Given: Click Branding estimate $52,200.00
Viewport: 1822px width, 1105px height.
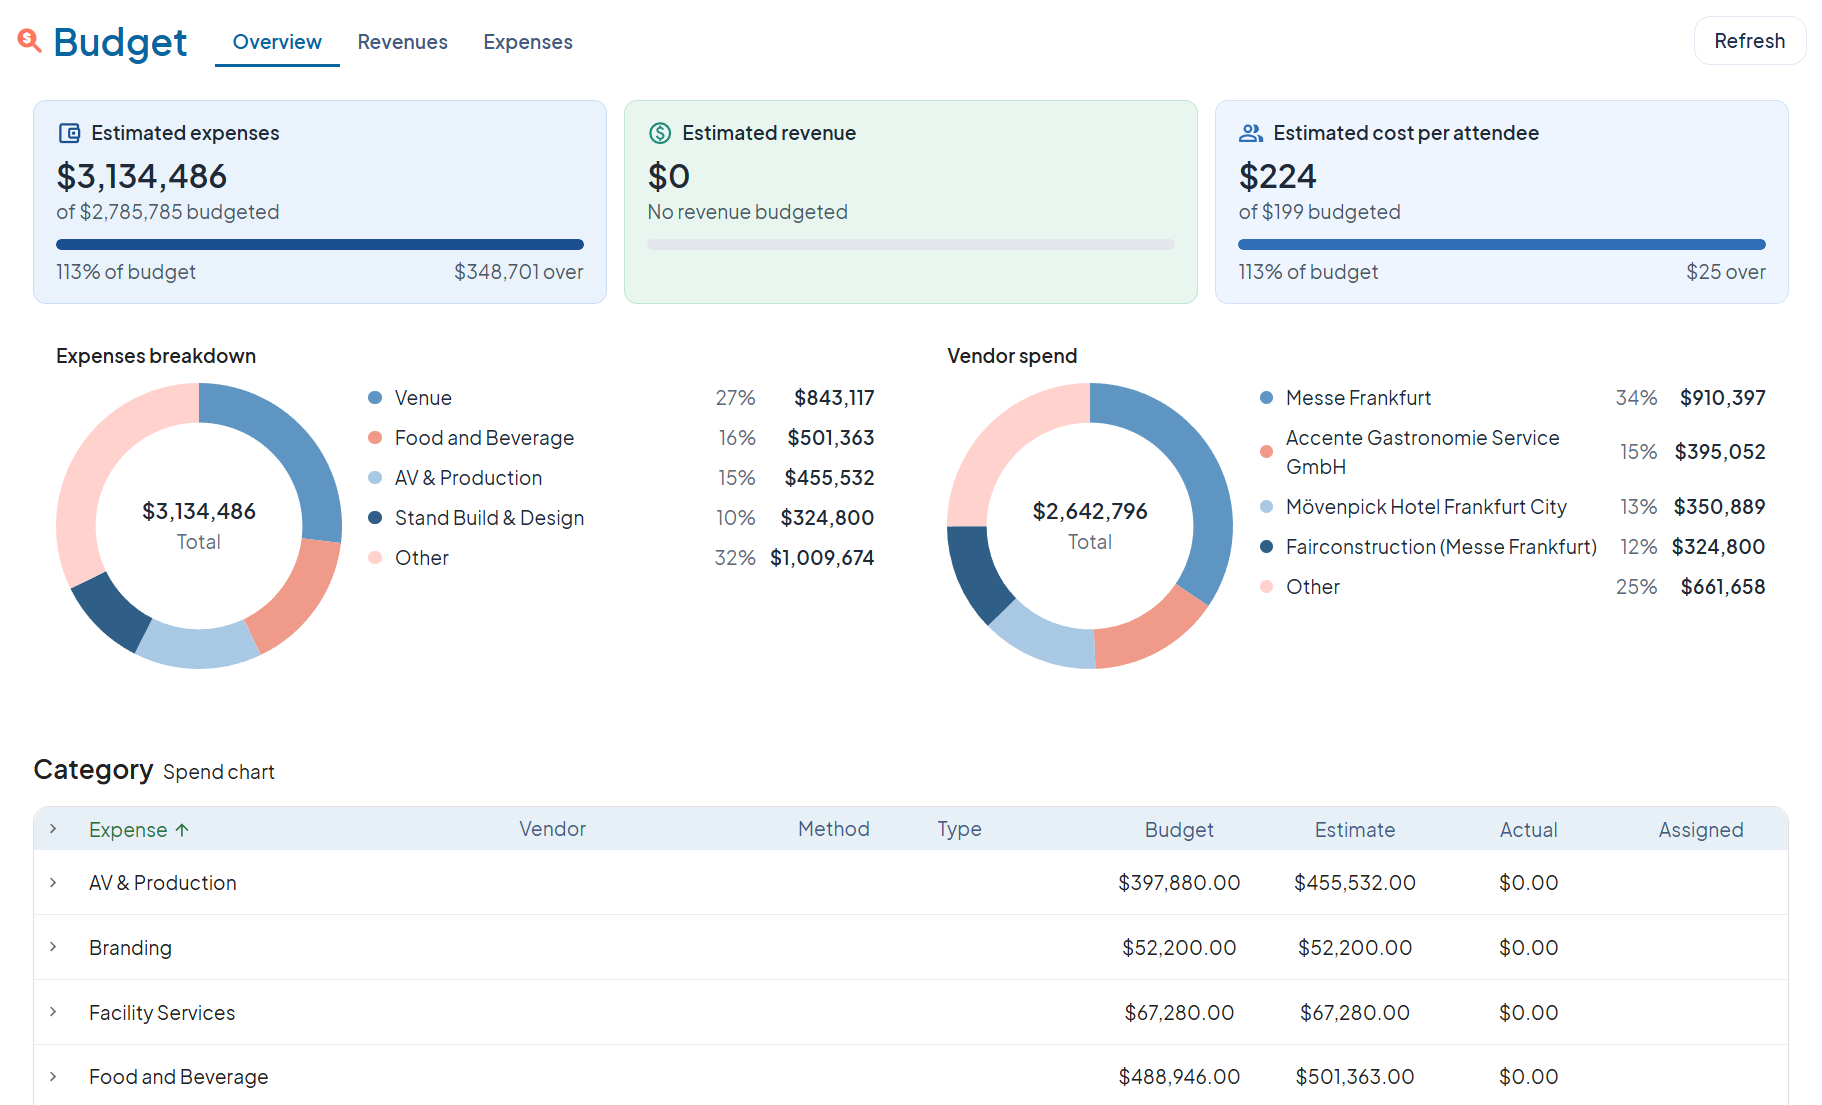Looking at the screenshot, I should point(1355,948).
